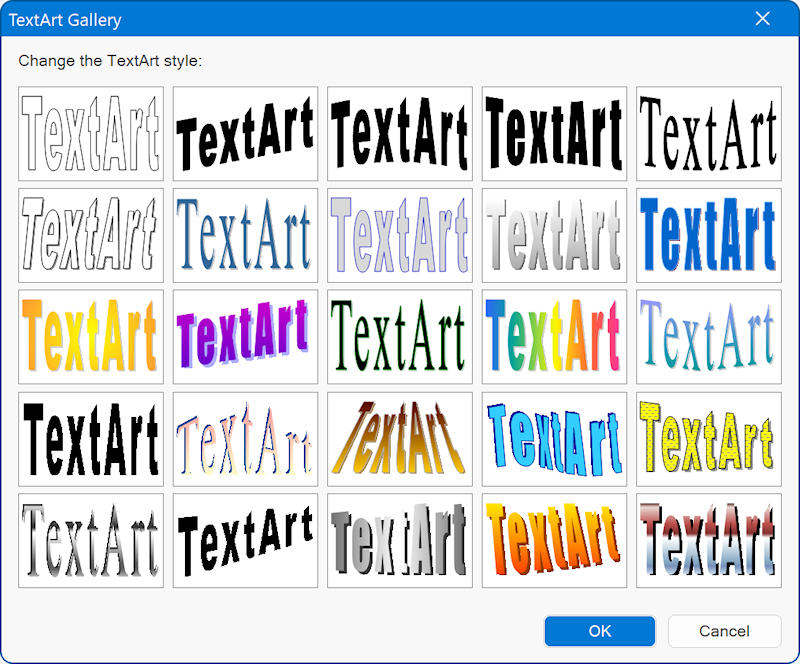Pick the dark blue serif TextArt style
Image resolution: width=800 pixels, height=664 pixels.
[245, 235]
